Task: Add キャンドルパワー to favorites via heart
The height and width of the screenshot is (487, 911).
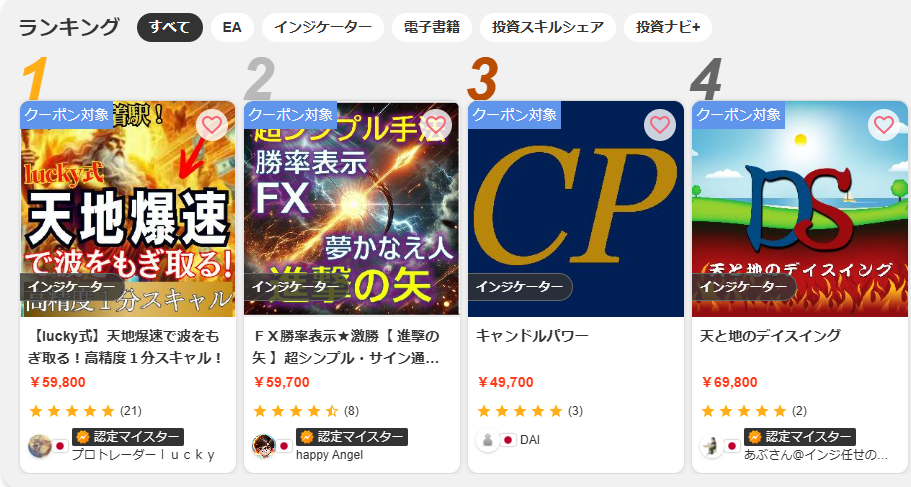Action: (660, 125)
